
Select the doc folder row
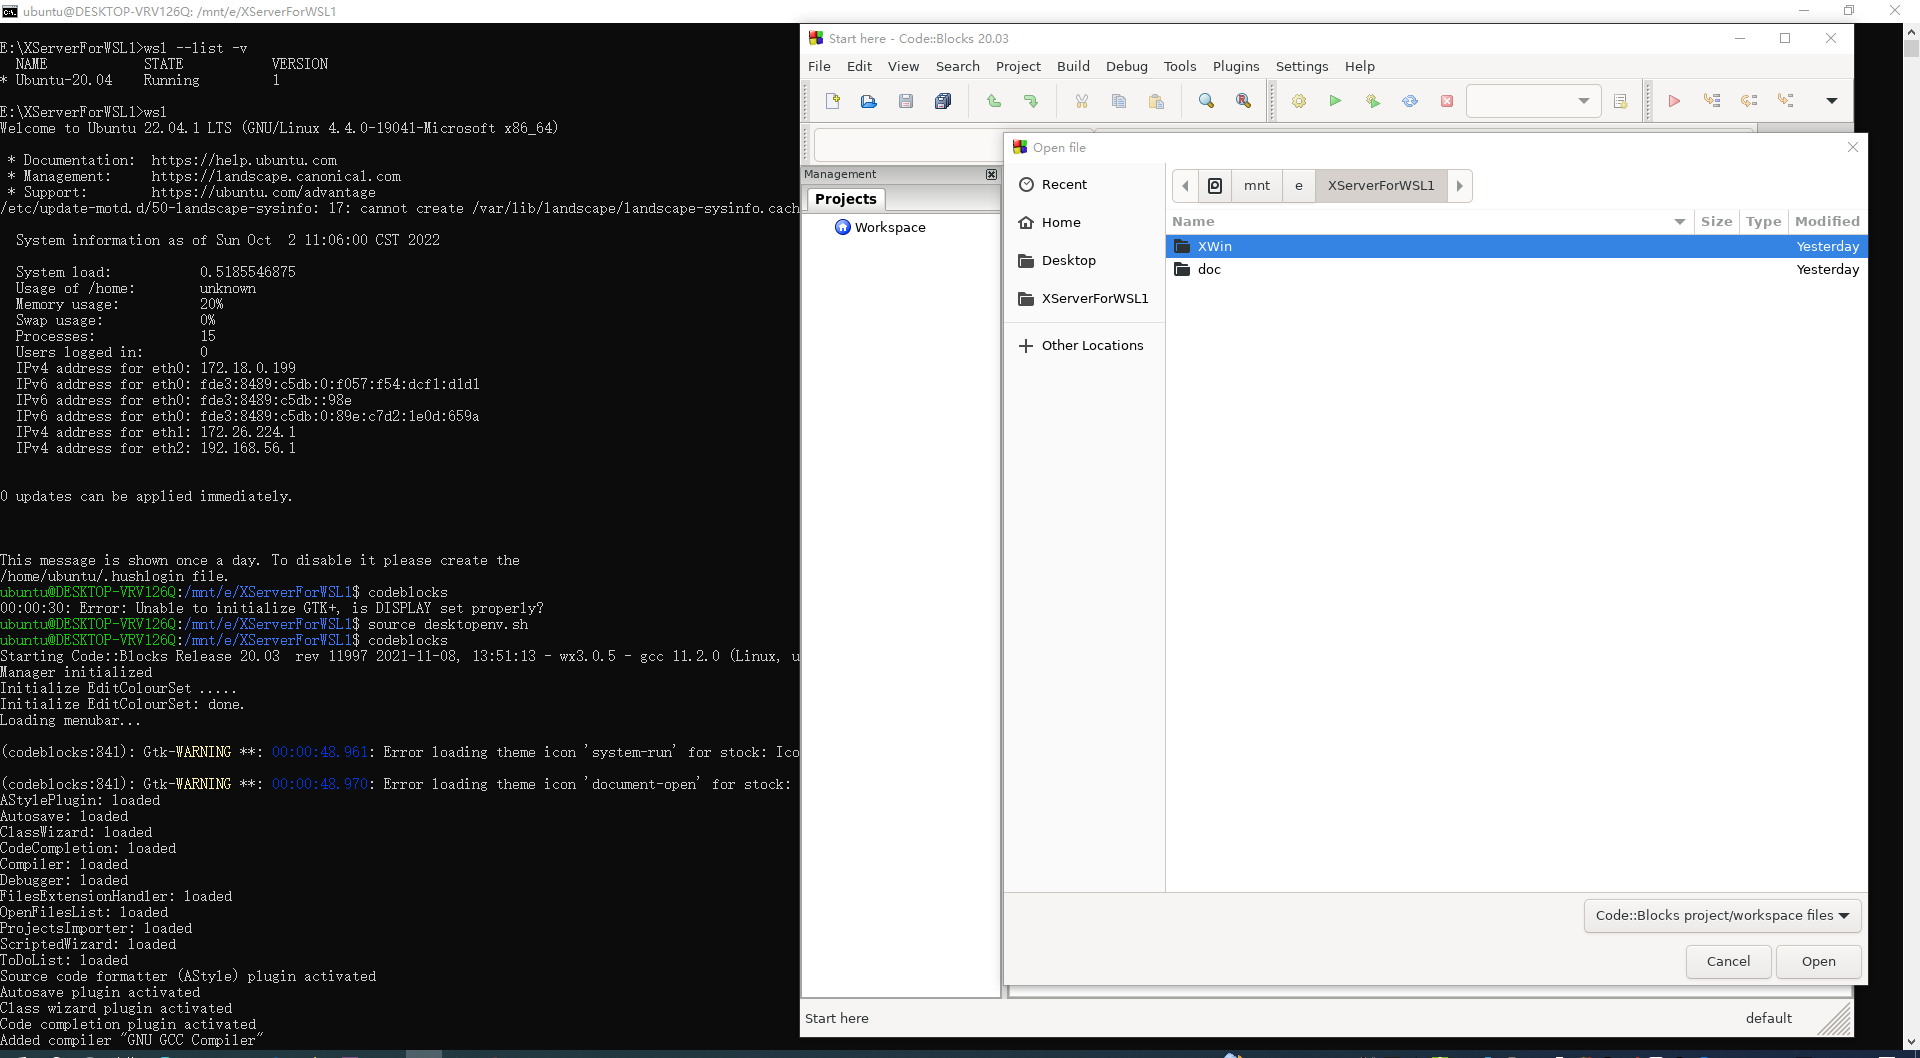[1516, 270]
